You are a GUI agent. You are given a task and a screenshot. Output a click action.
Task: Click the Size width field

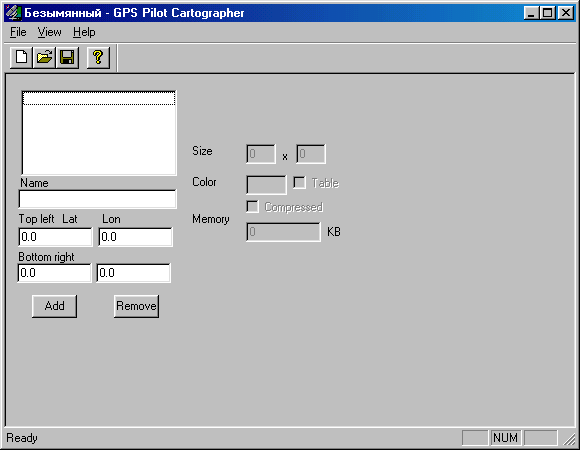261,154
